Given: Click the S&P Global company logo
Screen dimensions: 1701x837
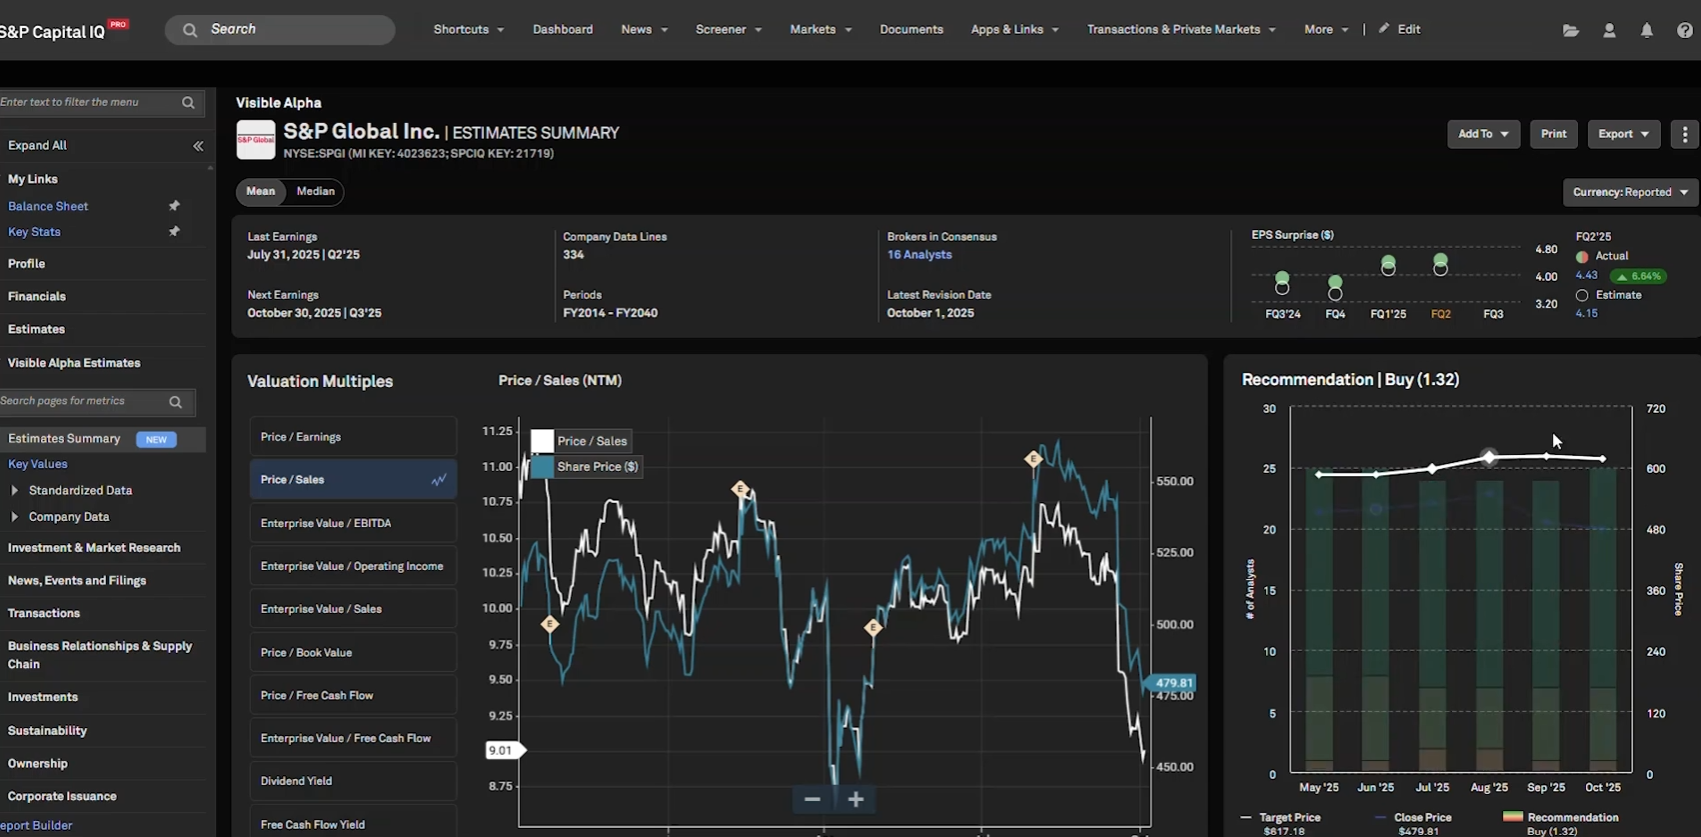Looking at the screenshot, I should (x=256, y=140).
